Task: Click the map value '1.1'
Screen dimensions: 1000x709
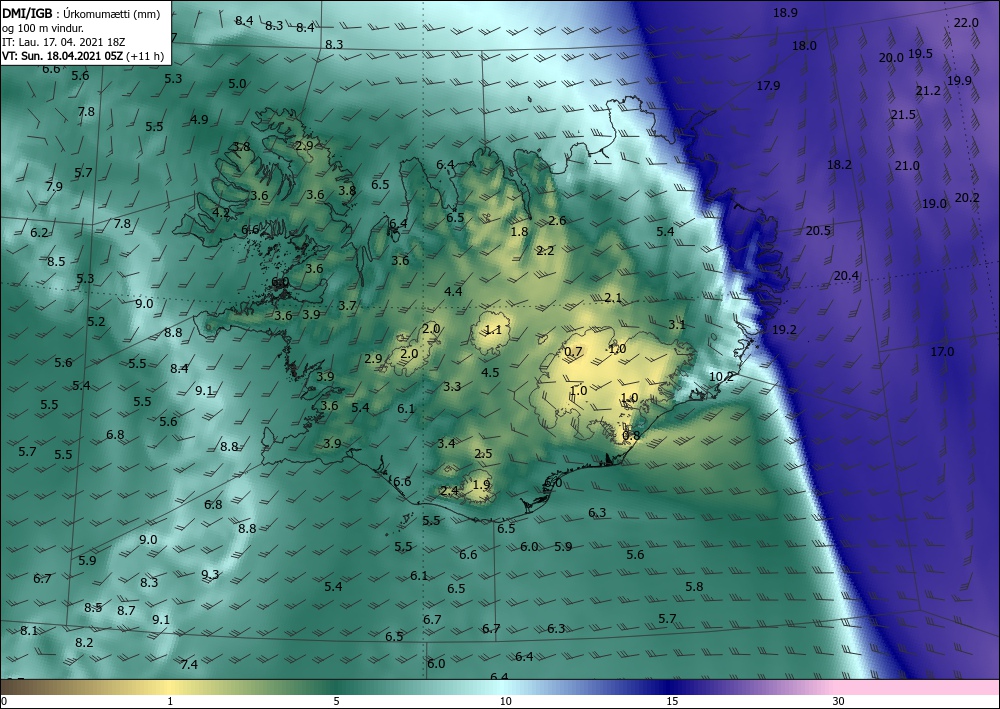Action: pyautogui.click(x=493, y=330)
